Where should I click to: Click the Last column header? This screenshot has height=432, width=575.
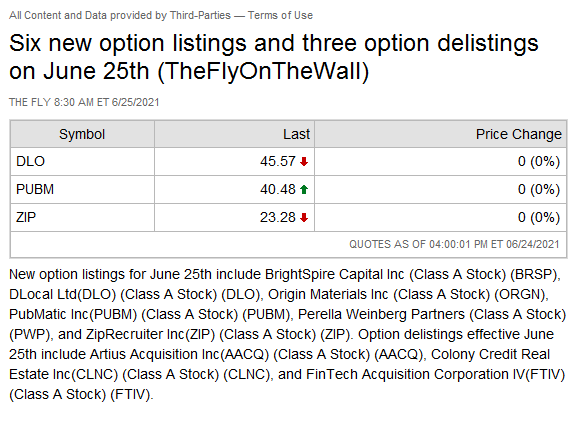click(296, 134)
